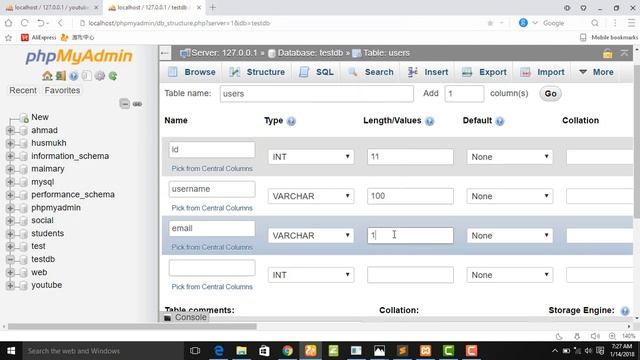Open Default dropdown for email column

tap(510, 236)
